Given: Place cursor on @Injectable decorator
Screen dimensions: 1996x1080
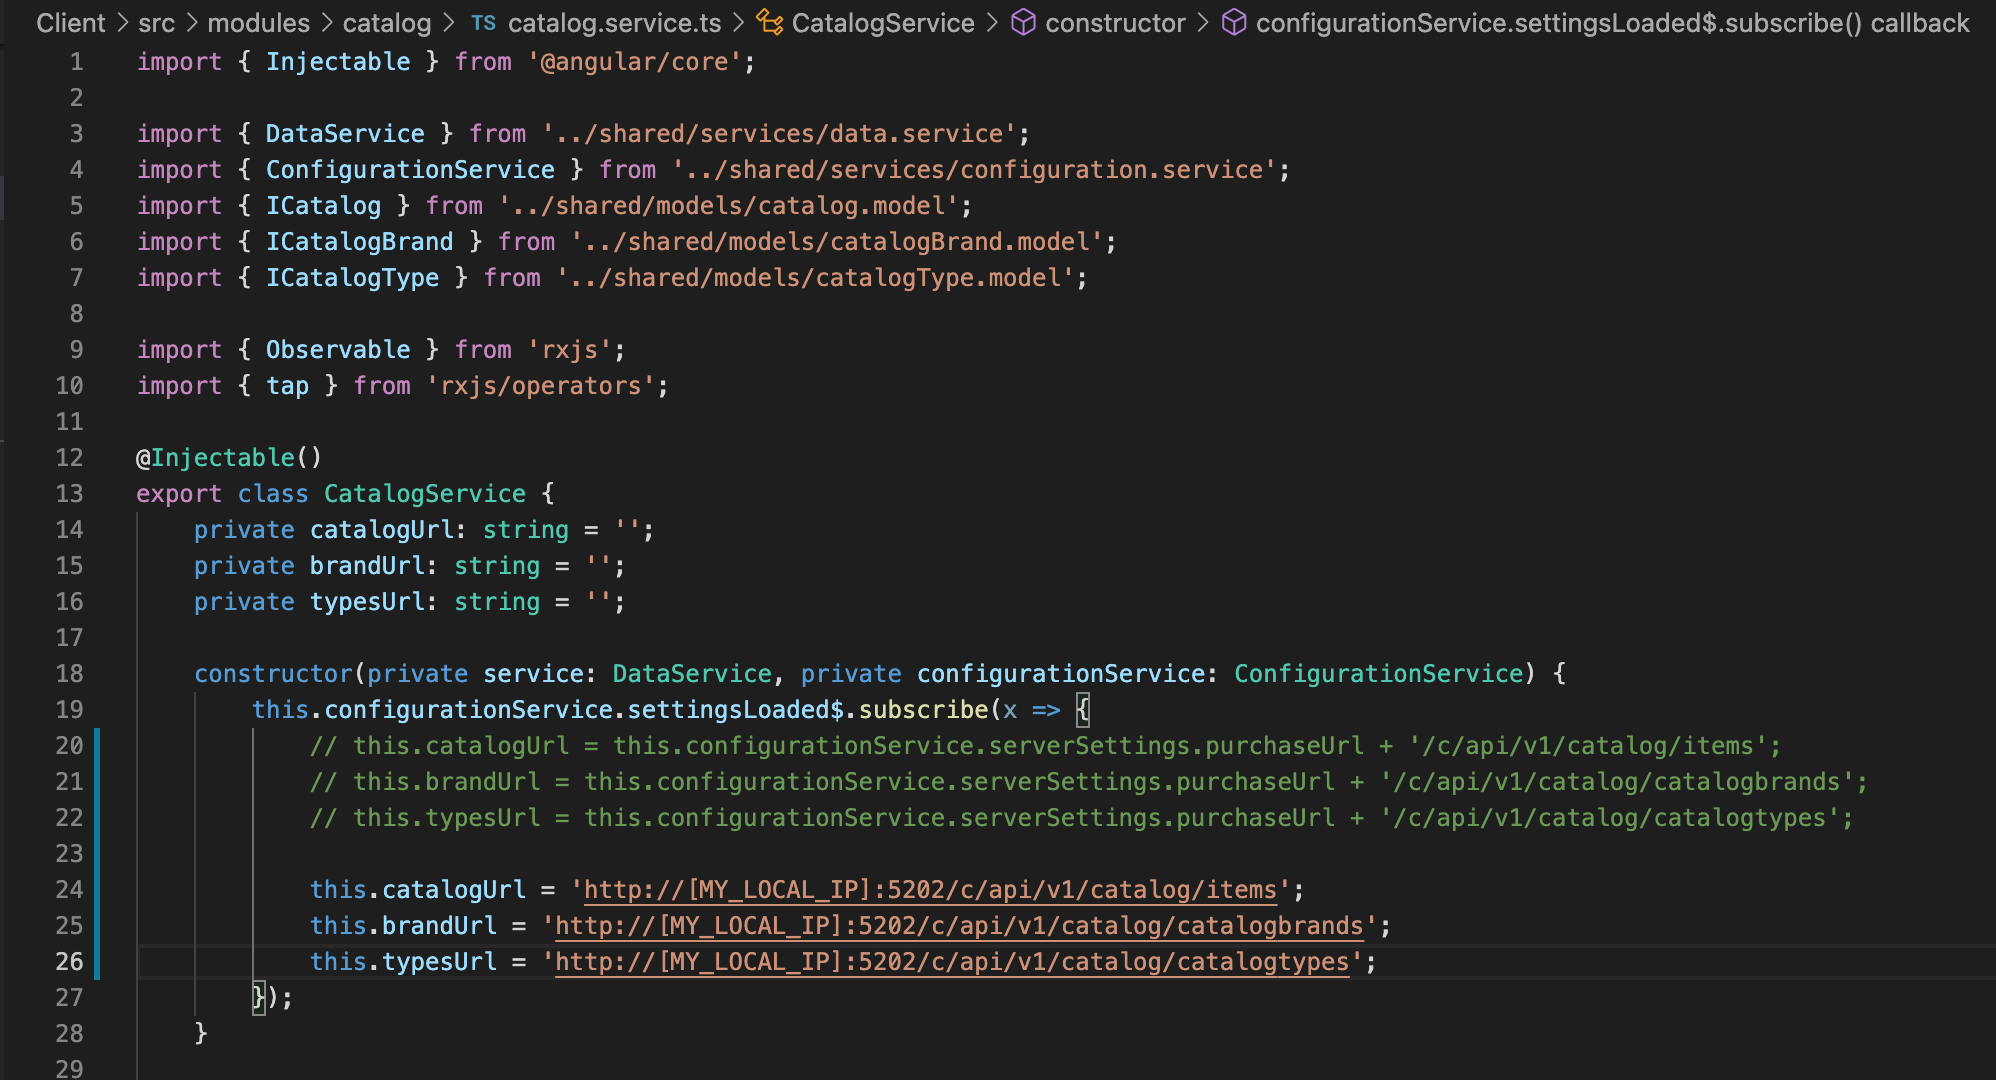Looking at the screenshot, I should click(222, 458).
